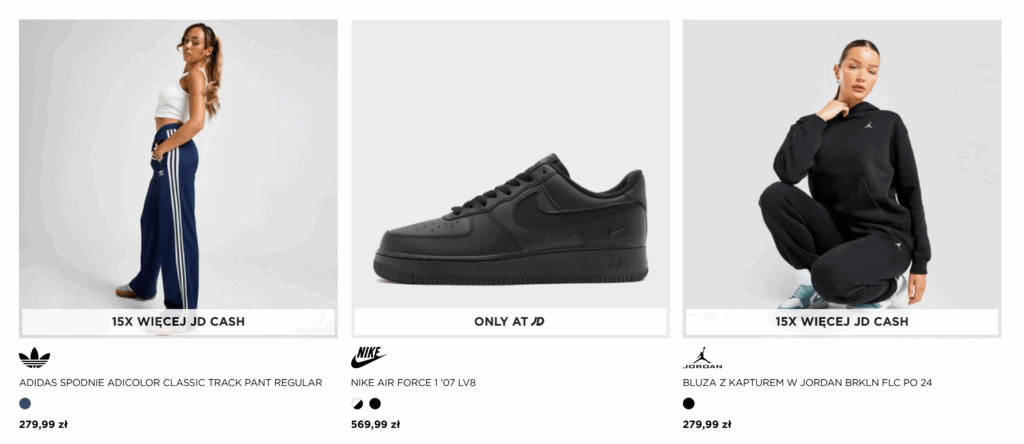Select the solid black Nike Air Force swatch
The width and height of the screenshot is (1024, 444).
click(x=375, y=404)
